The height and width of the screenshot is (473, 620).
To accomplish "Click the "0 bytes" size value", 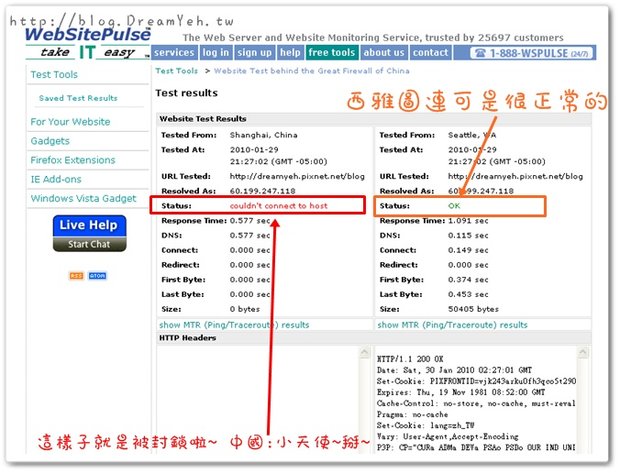I will pyautogui.click(x=245, y=309).
